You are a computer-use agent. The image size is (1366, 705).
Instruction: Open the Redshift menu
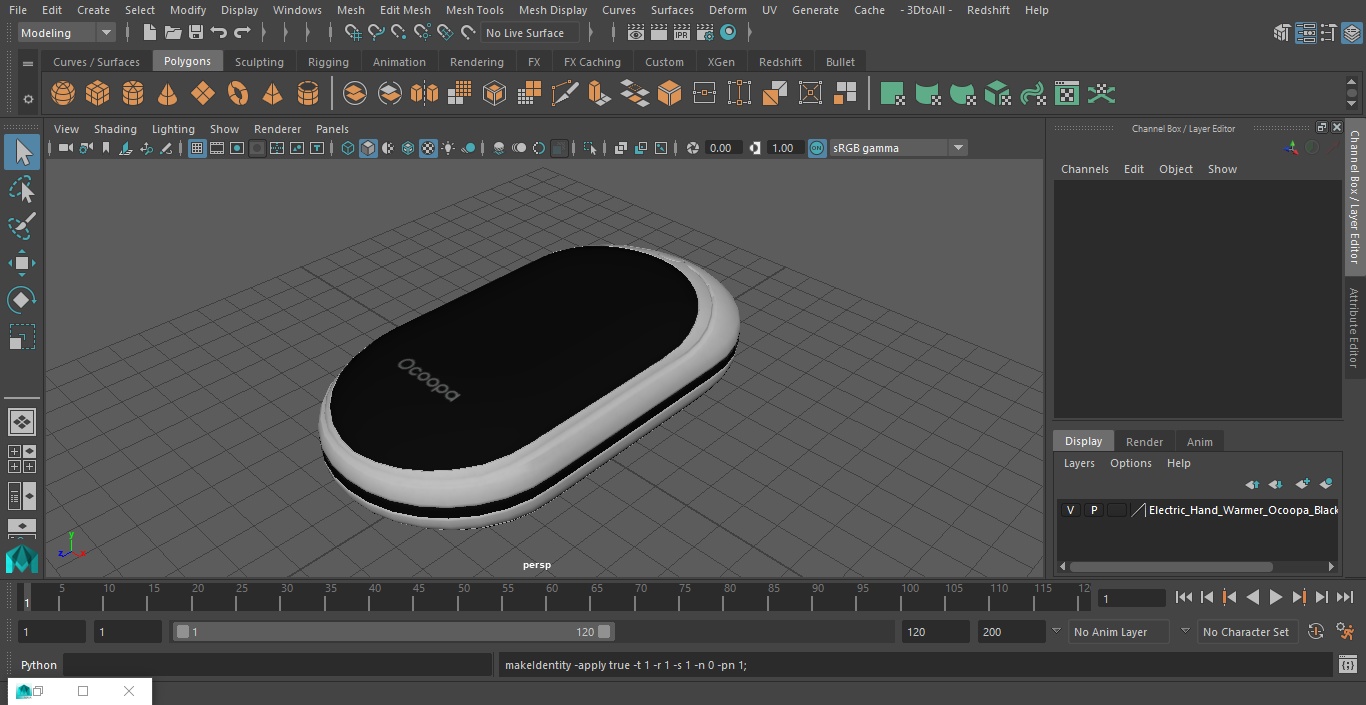pos(988,10)
